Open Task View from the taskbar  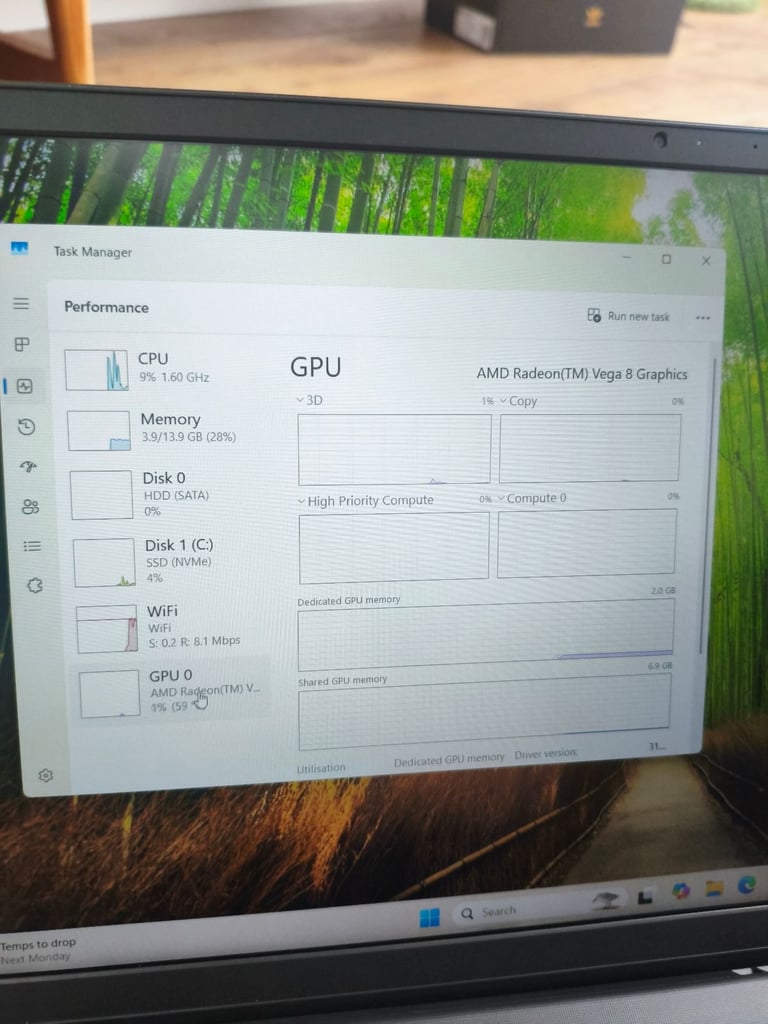645,897
